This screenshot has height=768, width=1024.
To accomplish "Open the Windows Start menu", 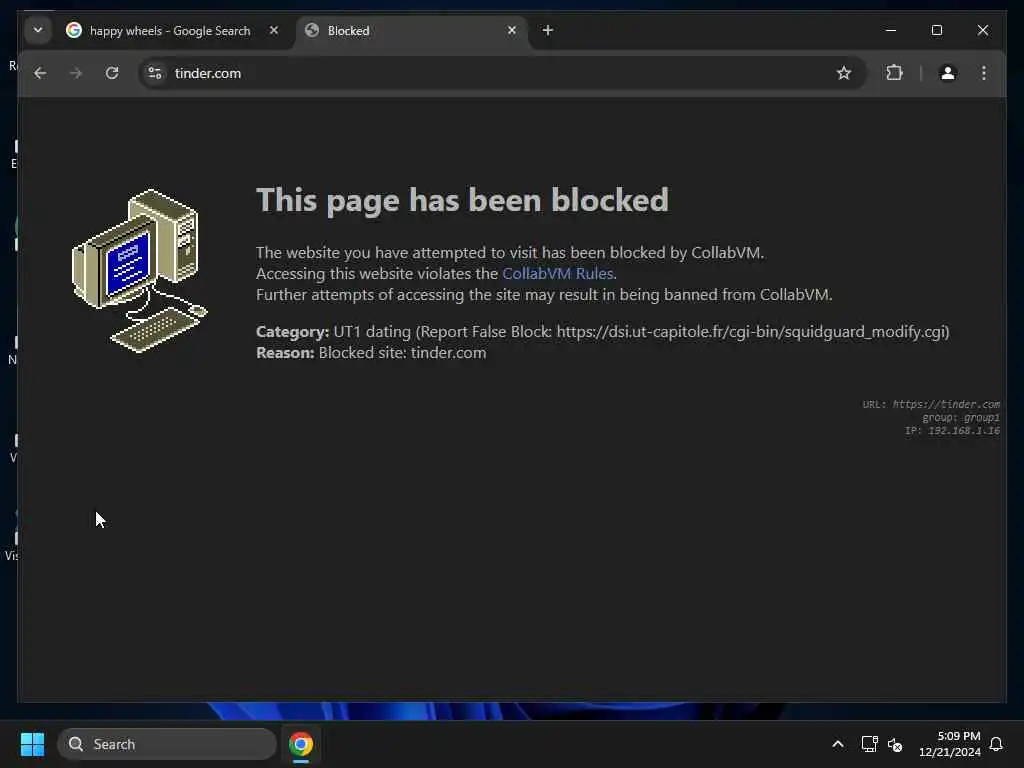I will coord(32,744).
